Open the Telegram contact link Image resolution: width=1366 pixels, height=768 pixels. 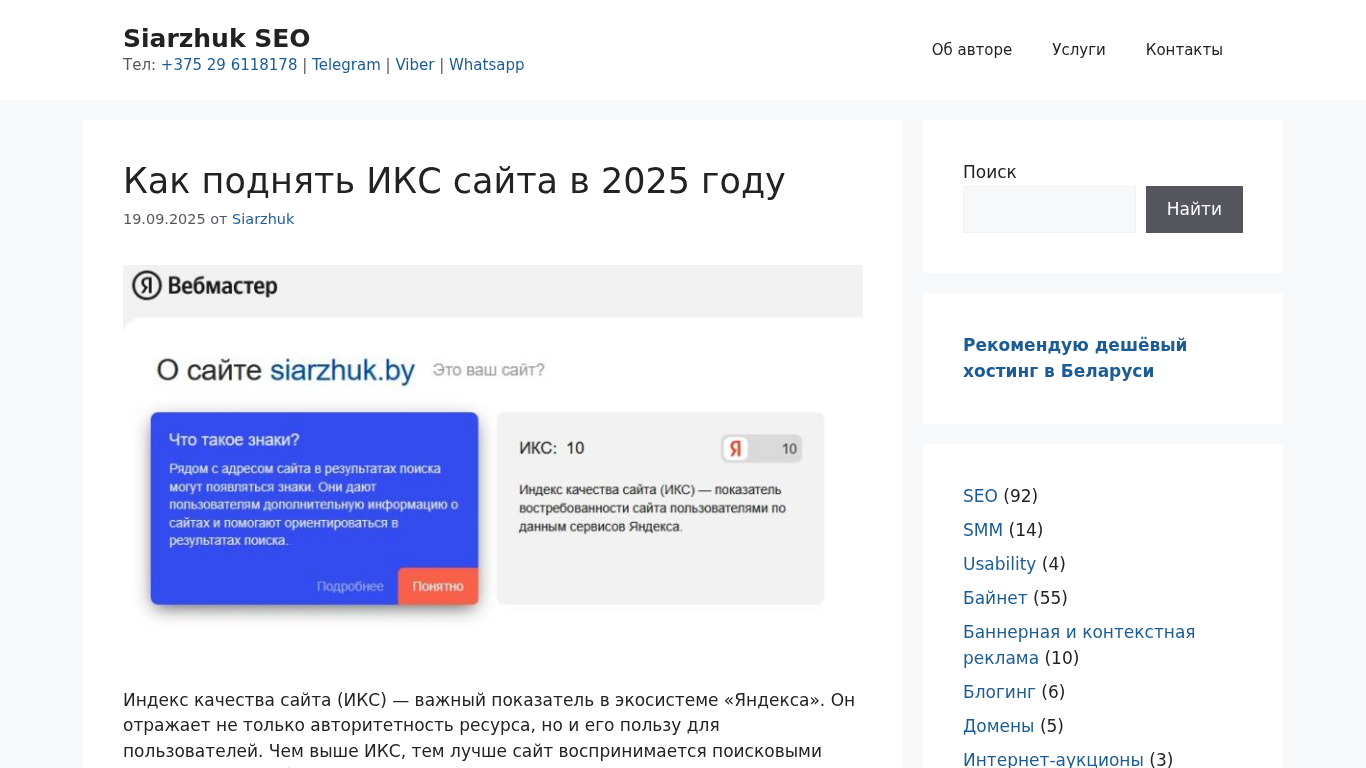[x=346, y=65]
